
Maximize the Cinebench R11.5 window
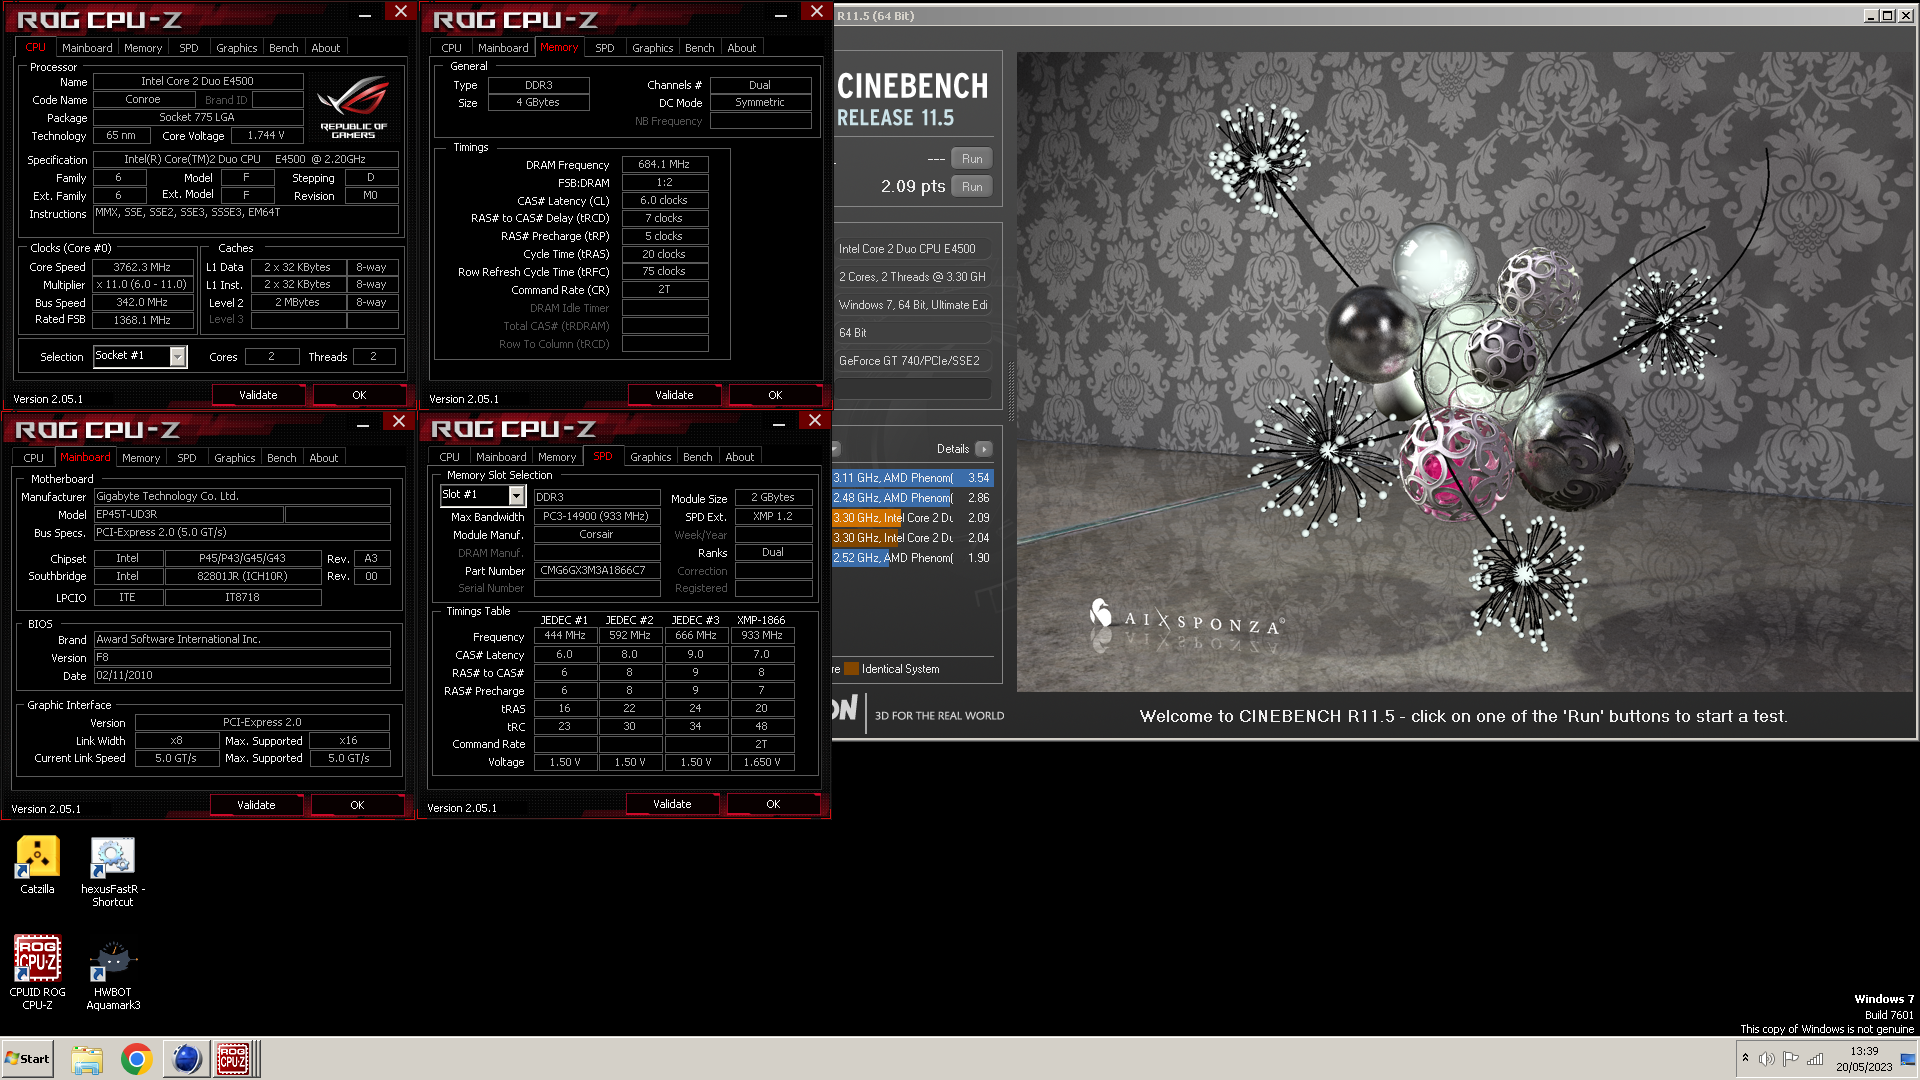click(x=1887, y=15)
